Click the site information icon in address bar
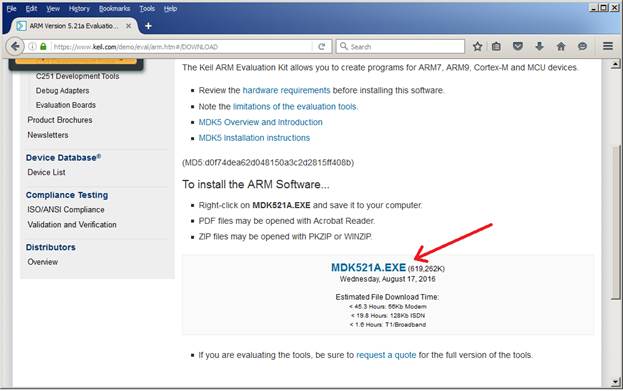This screenshot has height=391, width=623. point(33,46)
